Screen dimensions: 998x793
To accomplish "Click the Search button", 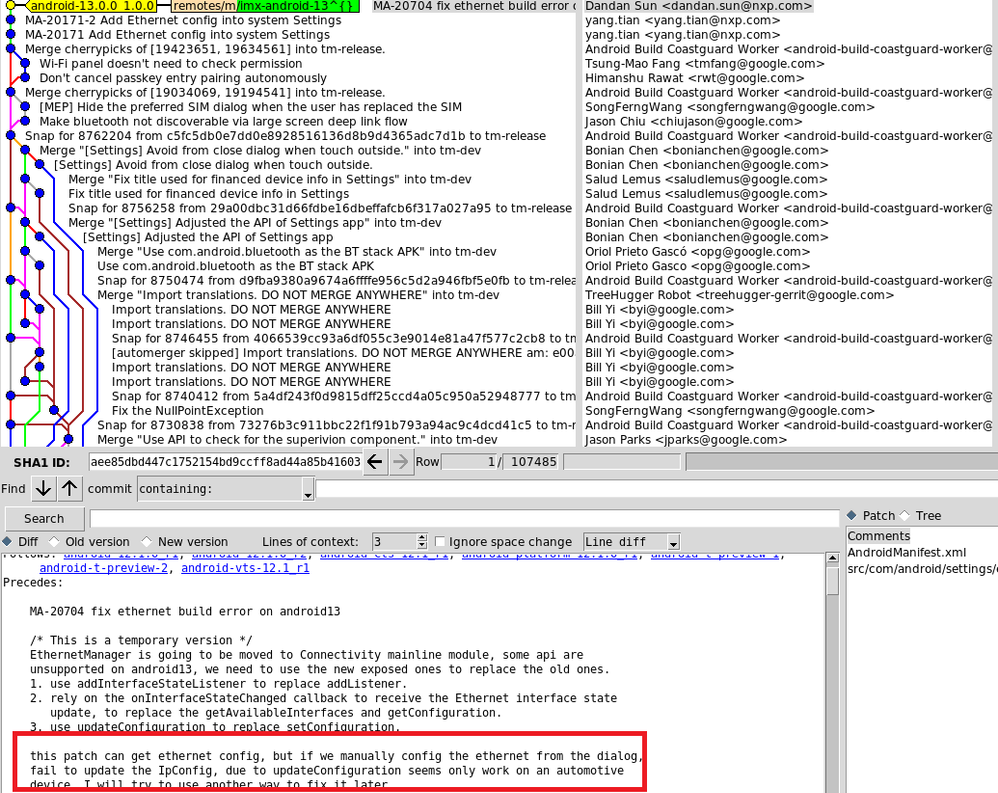I will [44, 519].
